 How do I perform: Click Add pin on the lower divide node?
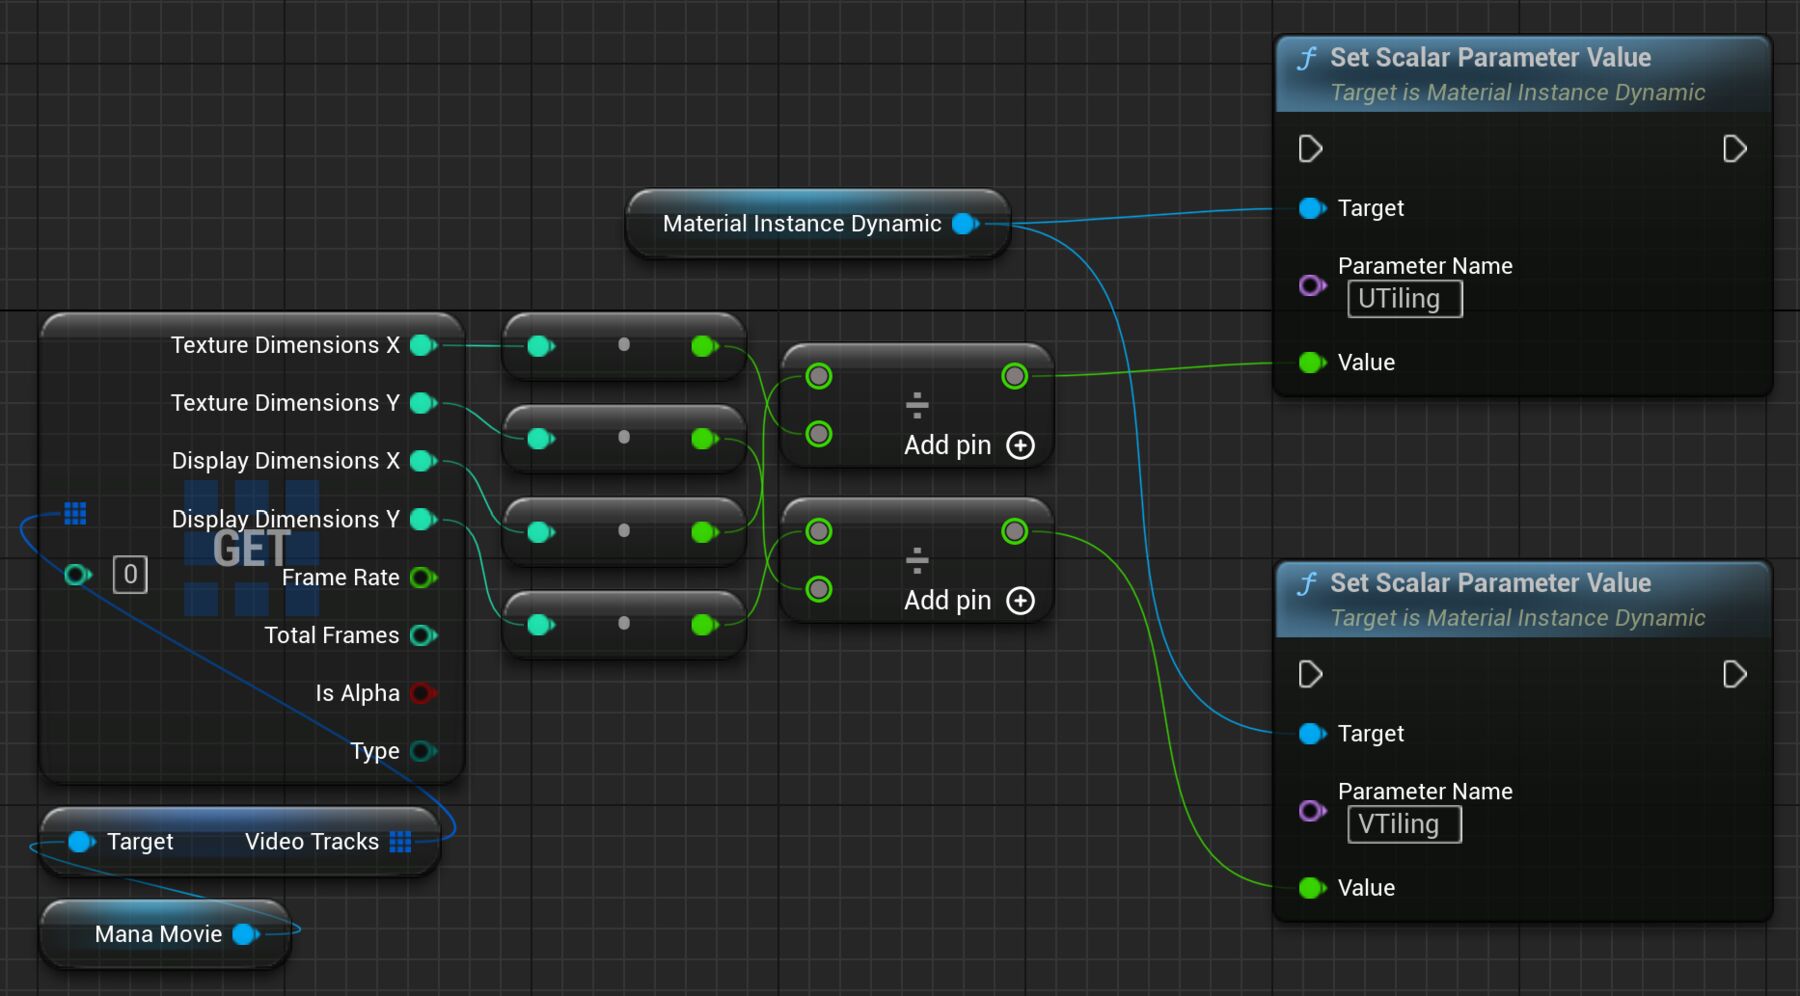pyautogui.click(x=1020, y=601)
